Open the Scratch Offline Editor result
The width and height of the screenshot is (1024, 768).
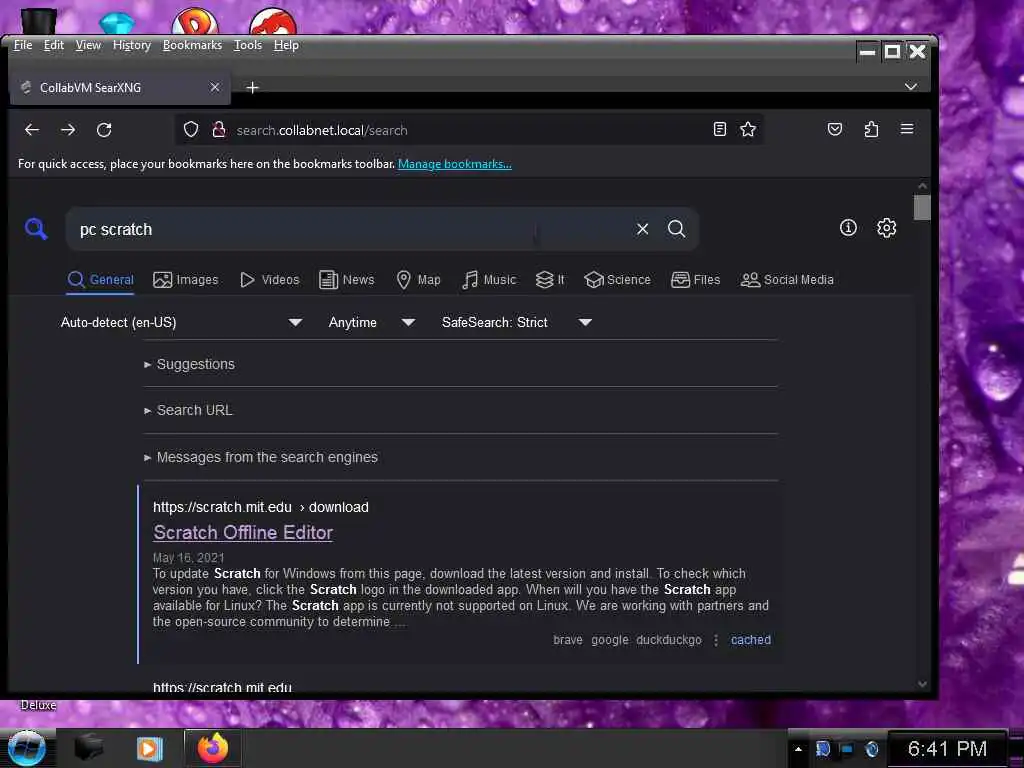click(x=243, y=533)
